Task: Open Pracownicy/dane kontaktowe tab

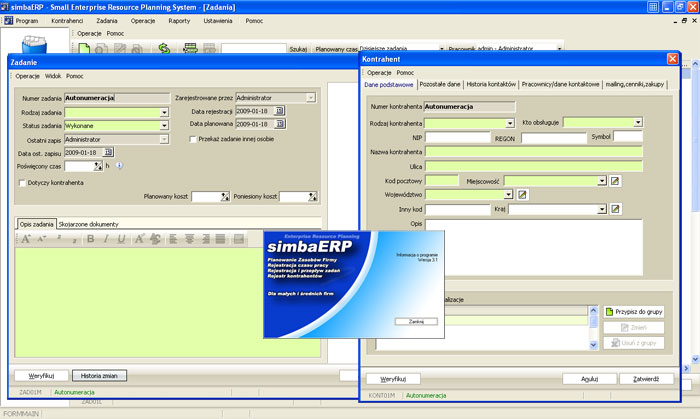Action: point(560,84)
